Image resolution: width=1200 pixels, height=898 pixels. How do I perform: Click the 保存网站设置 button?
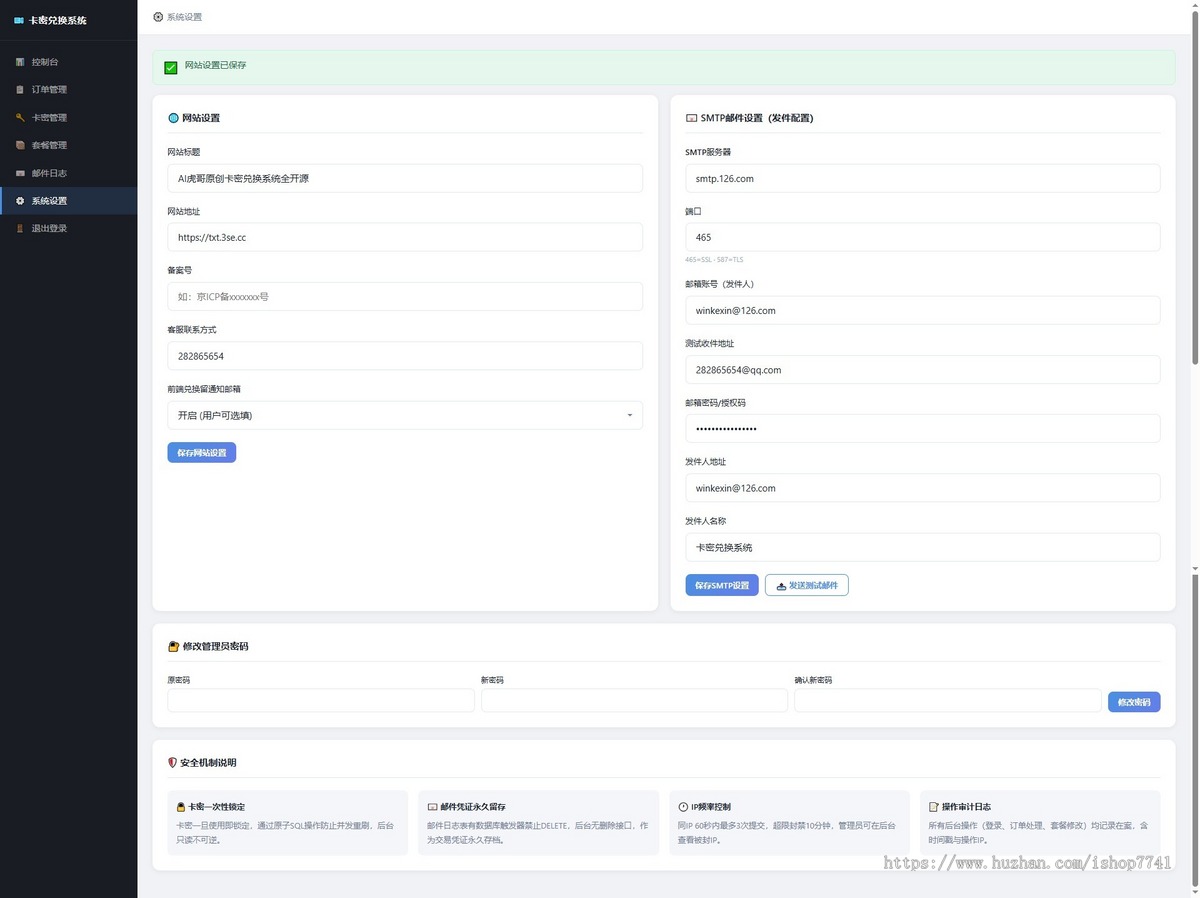point(201,453)
